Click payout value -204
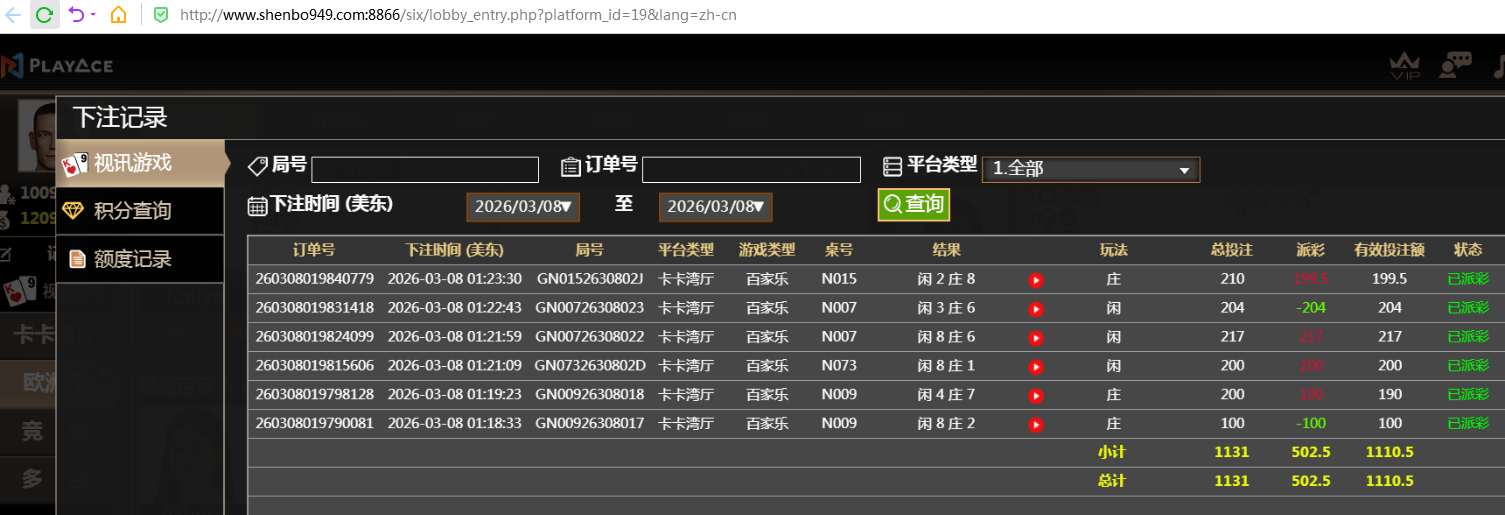 tap(1311, 308)
